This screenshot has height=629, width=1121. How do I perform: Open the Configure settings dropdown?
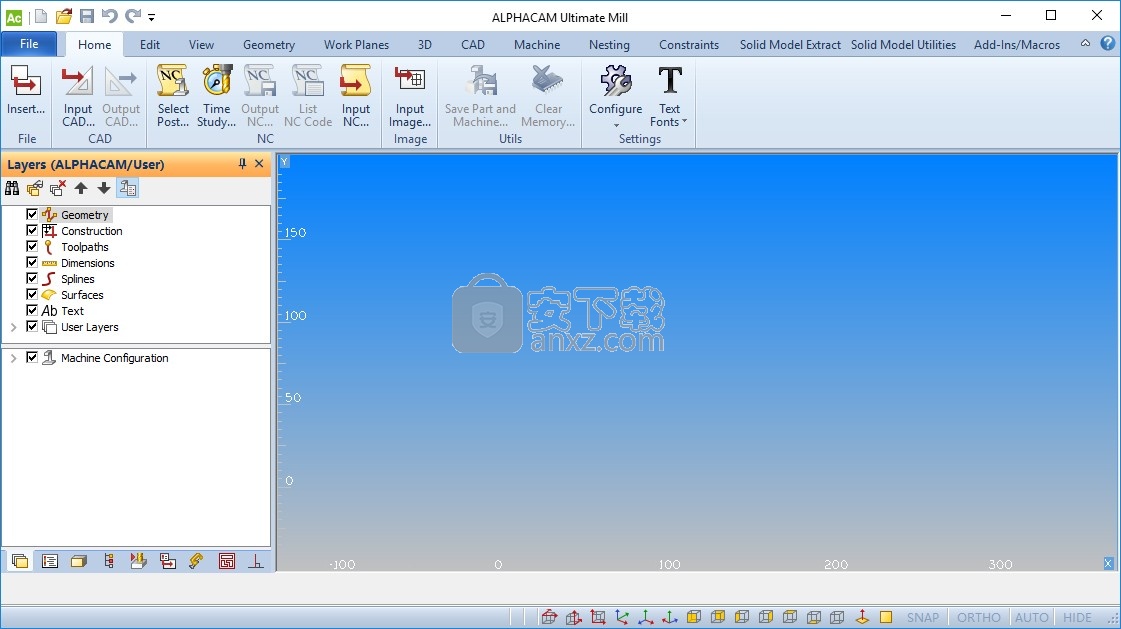pos(616,96)
